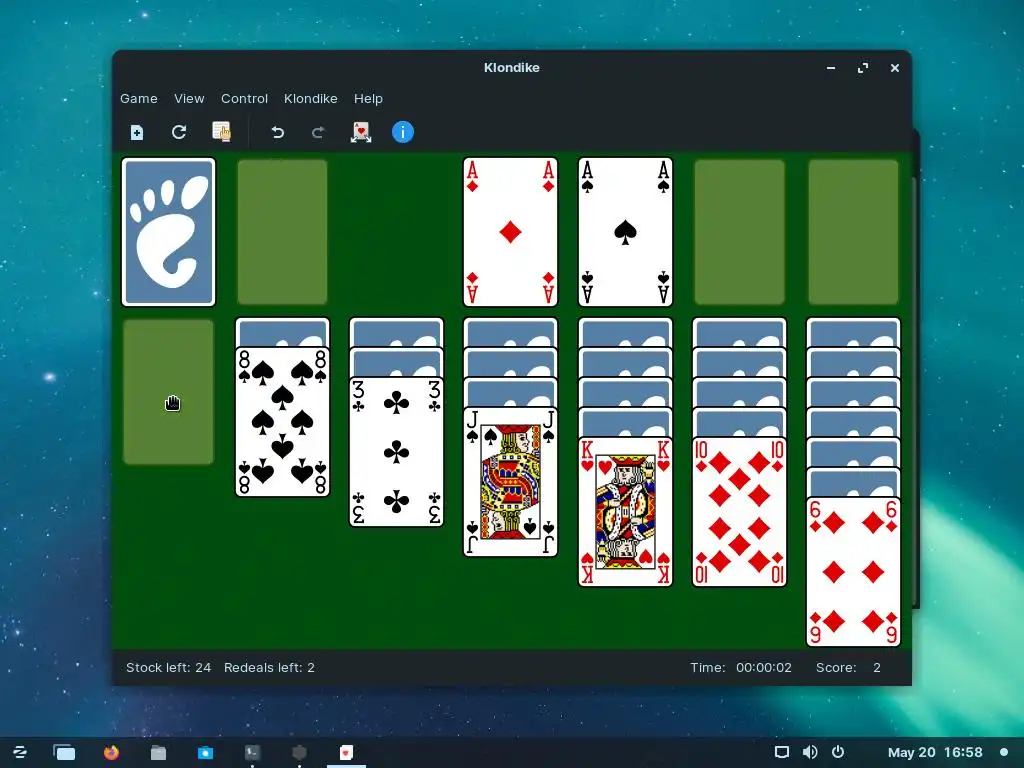Draw a card from the stock pile
This screenshot has width=1024, height=768.
coord(168,232)
